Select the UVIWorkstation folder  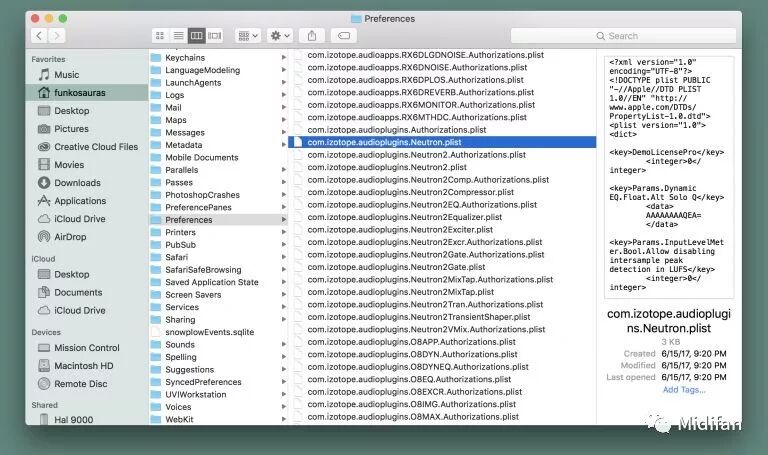pyautogui.click(x=218, y=394)
